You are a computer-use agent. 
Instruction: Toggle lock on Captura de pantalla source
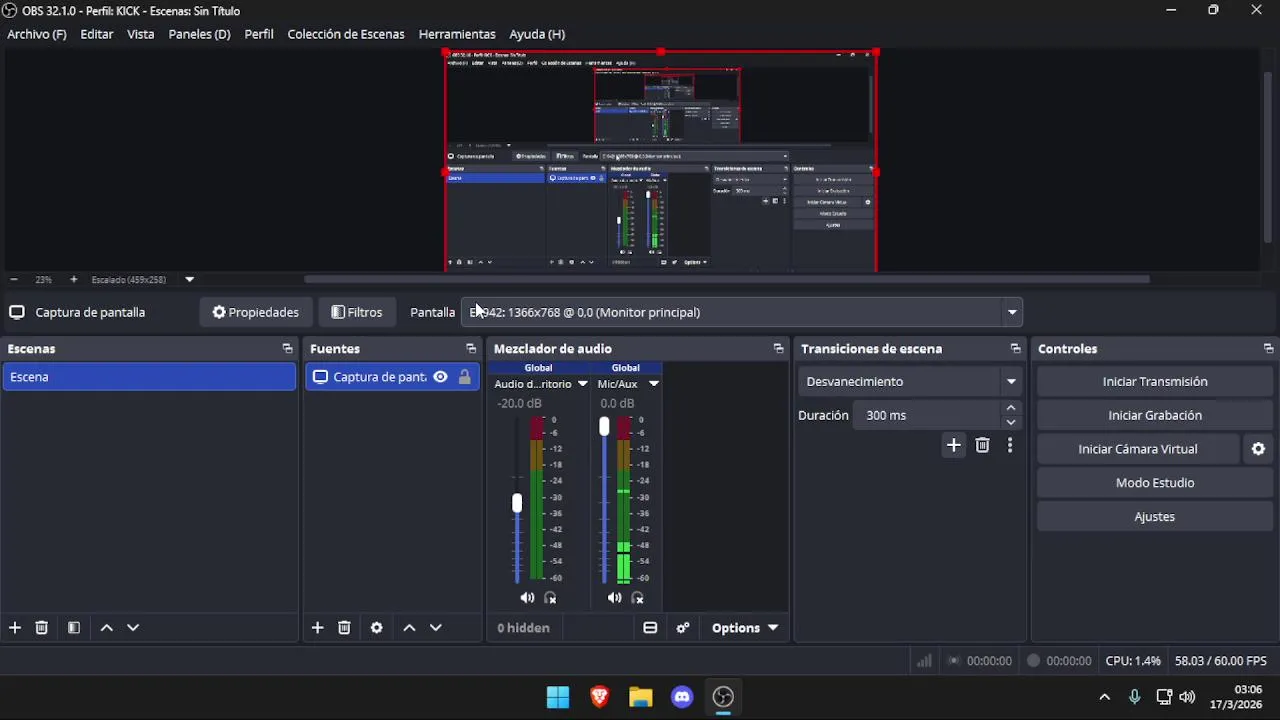(x=465, y=377)
